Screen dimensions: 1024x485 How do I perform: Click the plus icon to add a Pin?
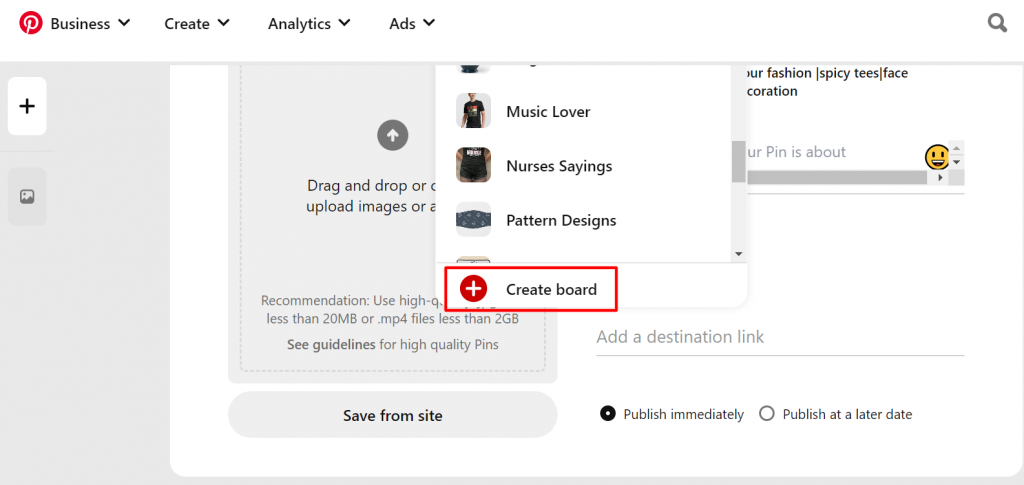click(27, 106)
